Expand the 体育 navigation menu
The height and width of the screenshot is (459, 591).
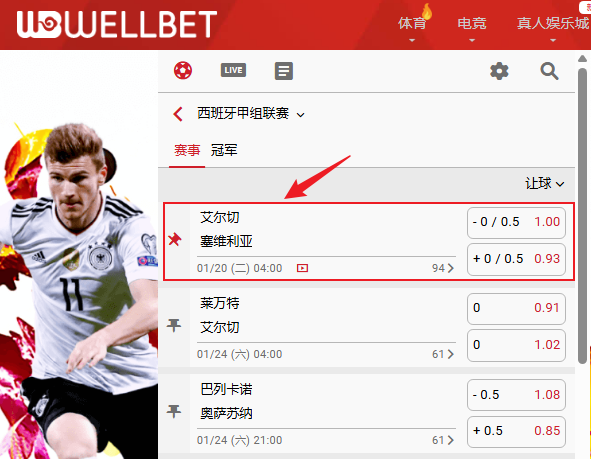click(412, 28)
